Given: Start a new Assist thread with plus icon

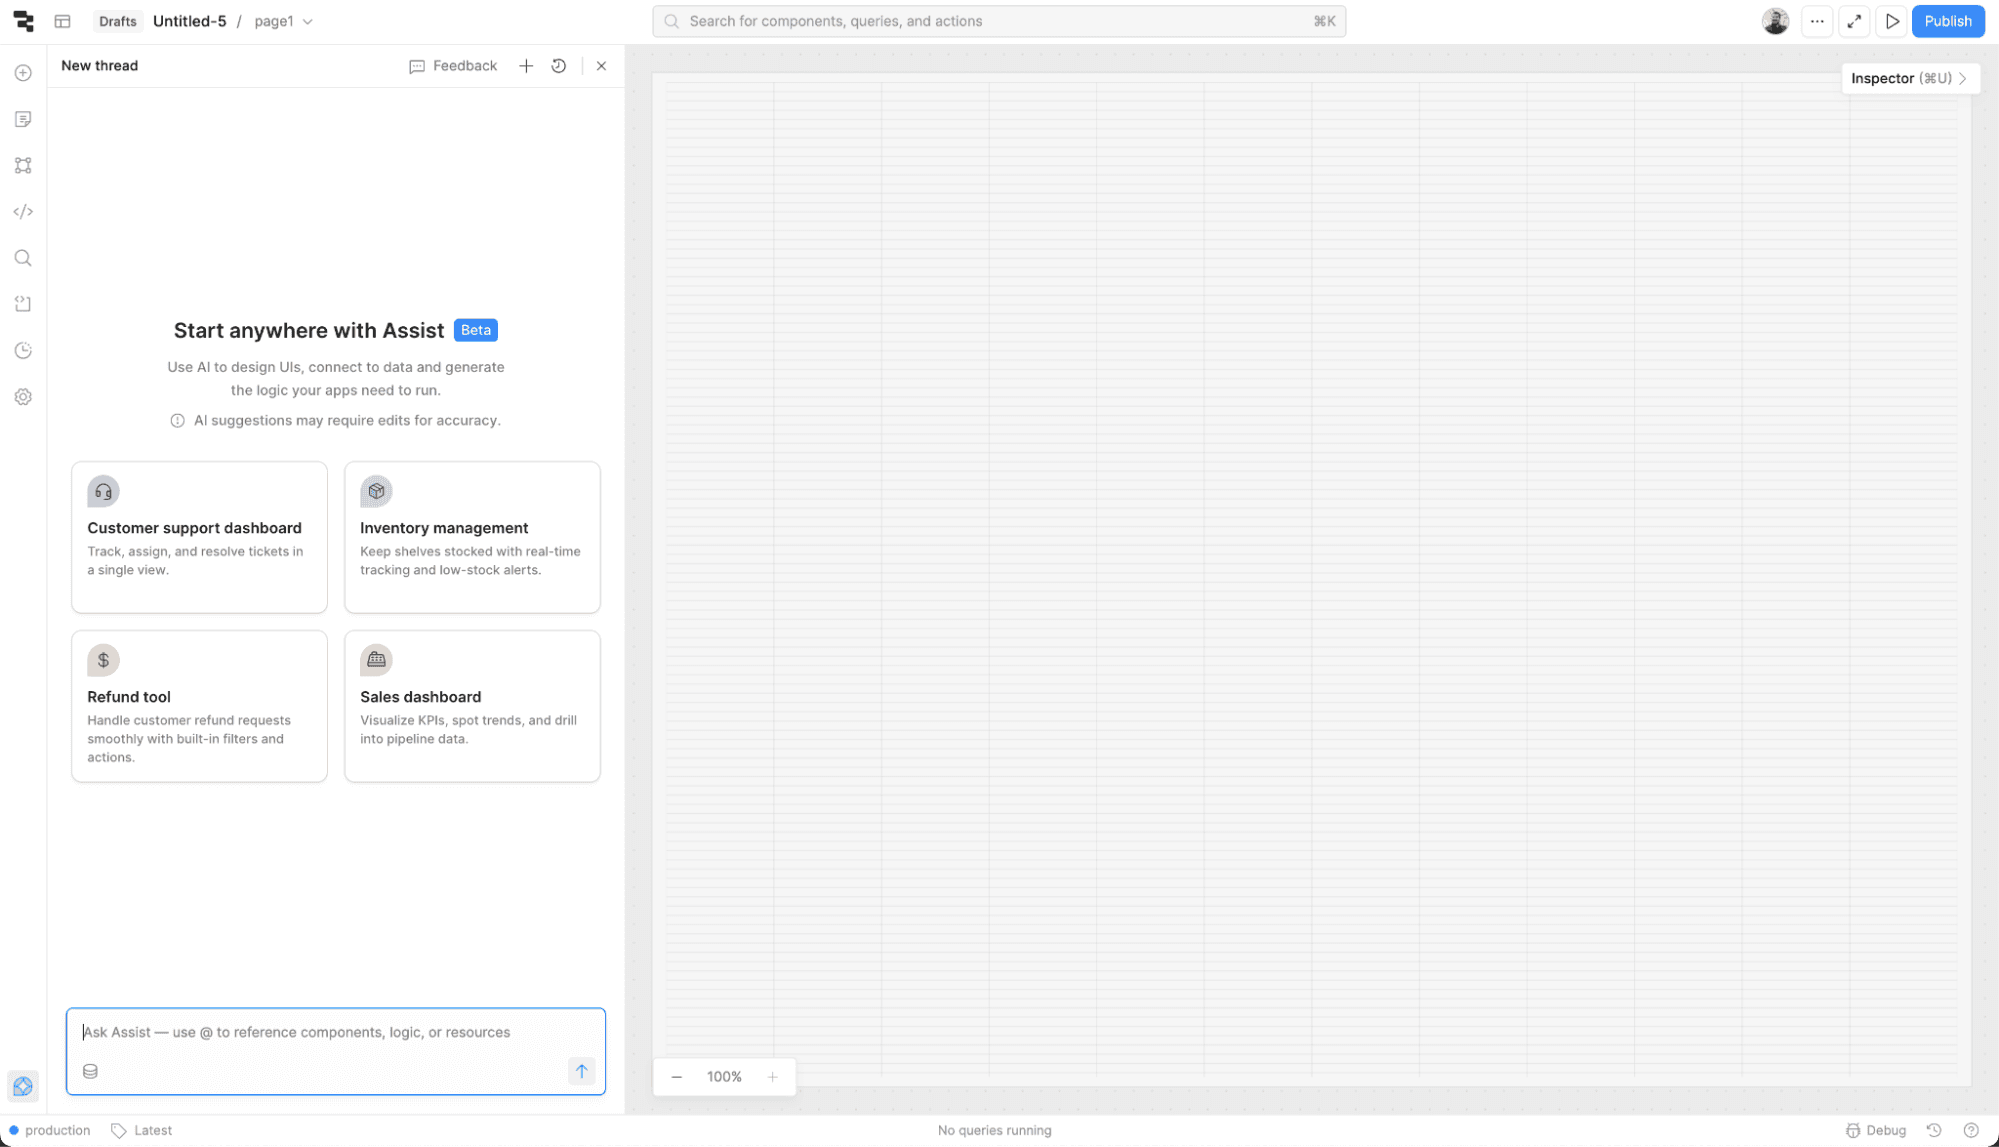Looking at the screenshot, I should [526, 65].
